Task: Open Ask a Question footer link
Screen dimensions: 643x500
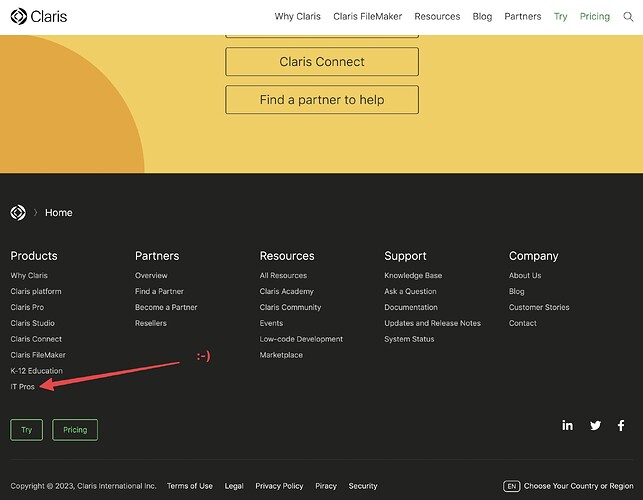Action: click(x=410, y=291)
